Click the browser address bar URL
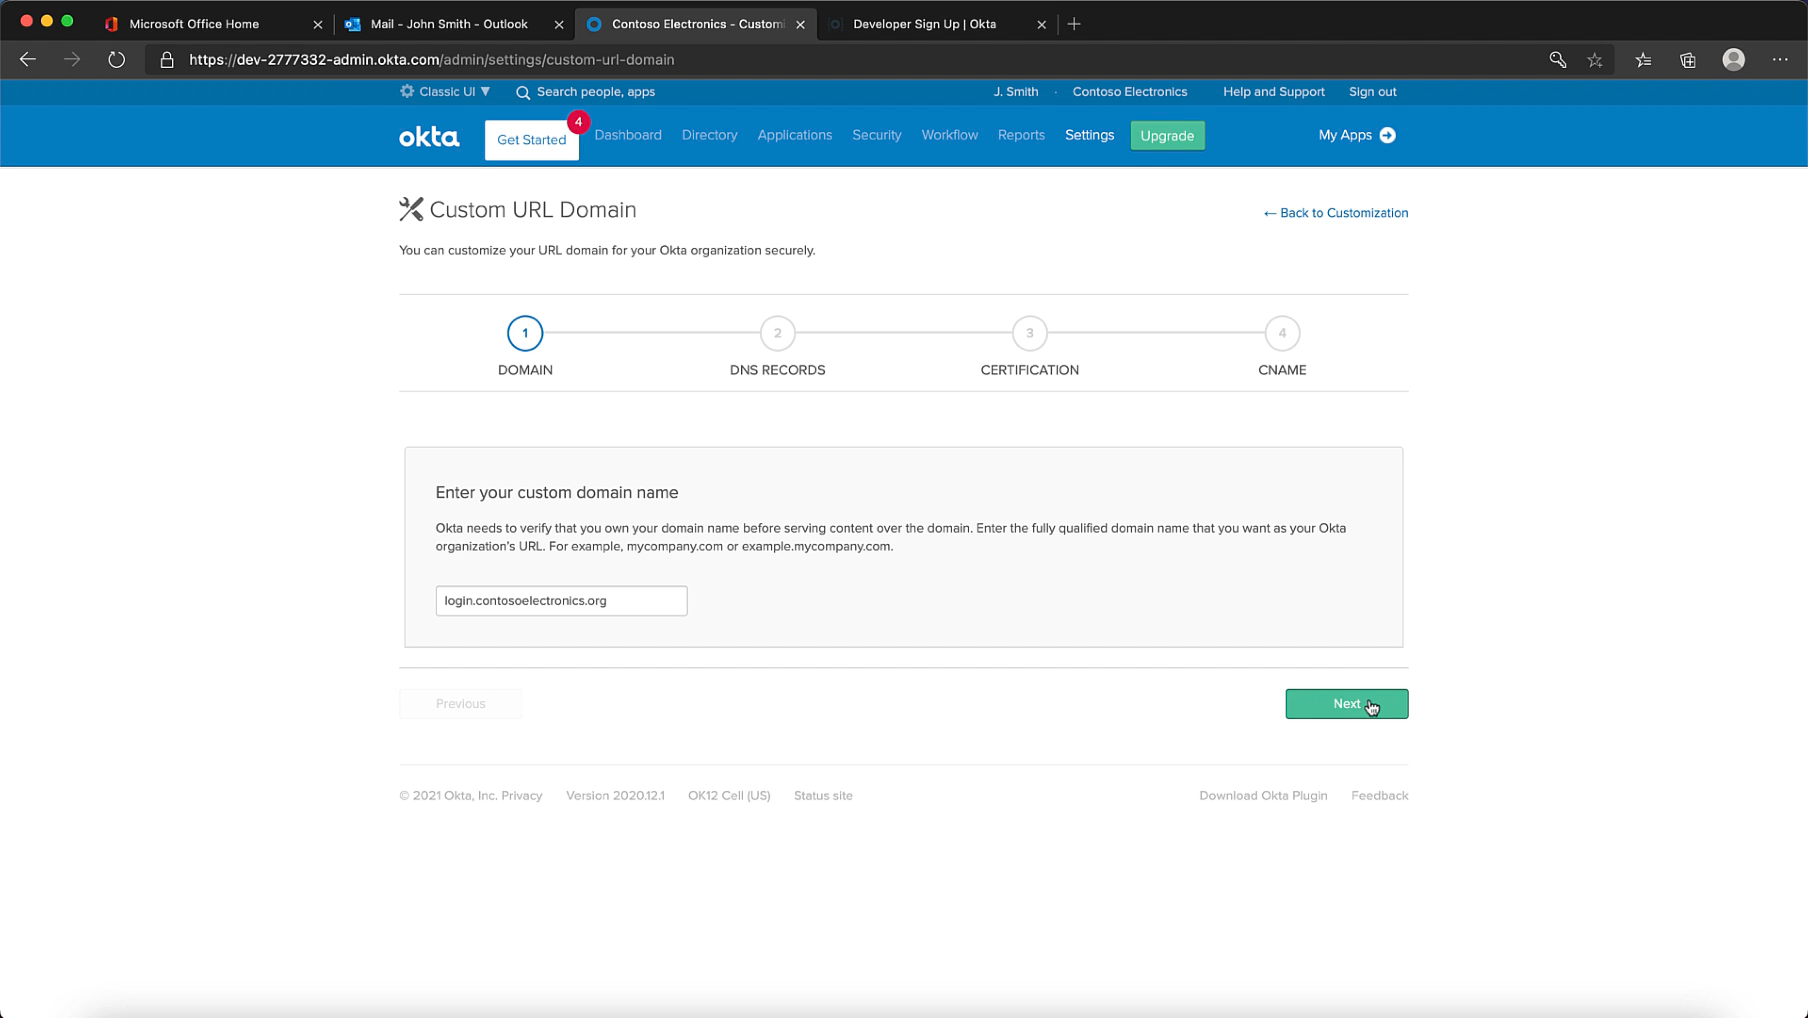The image size is (1808, 1018). click(x=432, y=60)
